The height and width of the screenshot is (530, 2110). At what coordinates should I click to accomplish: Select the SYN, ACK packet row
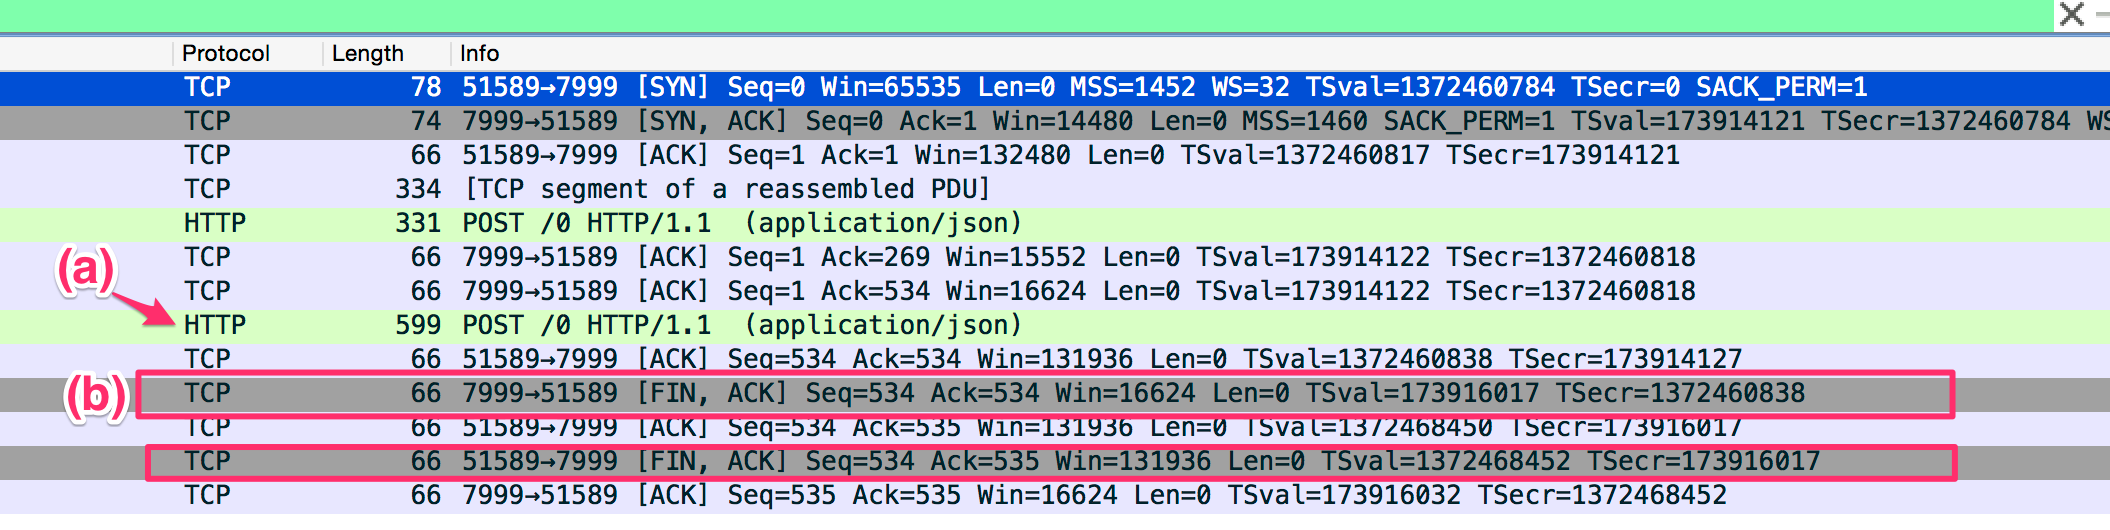tap(1055, 122)
